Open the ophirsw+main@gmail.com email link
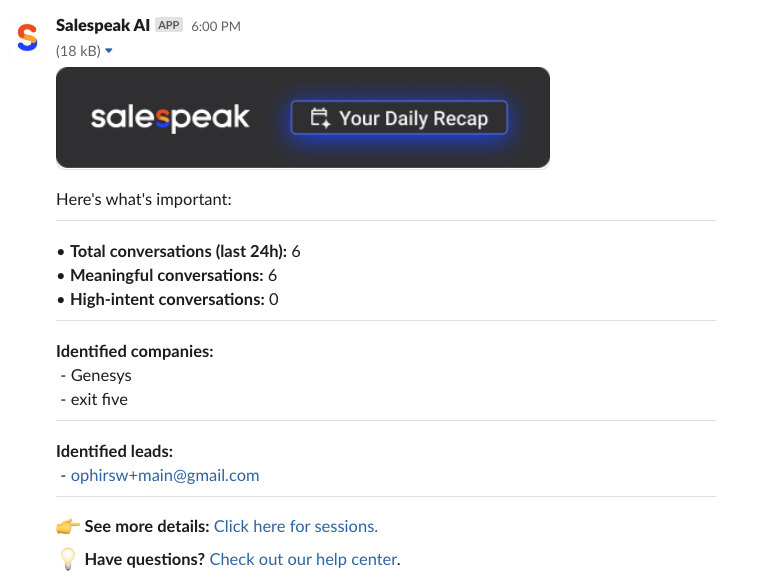The height and width of the screenshot is (583, 761). pos(165,475)
